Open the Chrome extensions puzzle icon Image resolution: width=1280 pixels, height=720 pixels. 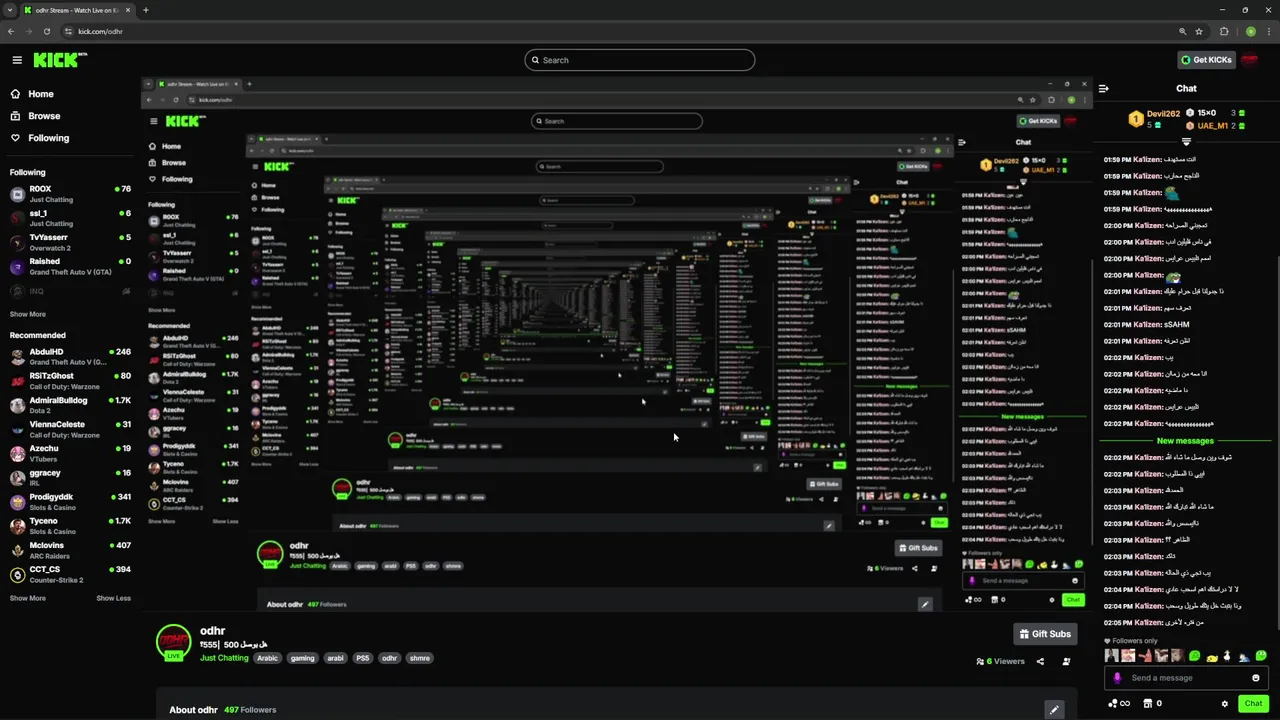point(1224,31)
